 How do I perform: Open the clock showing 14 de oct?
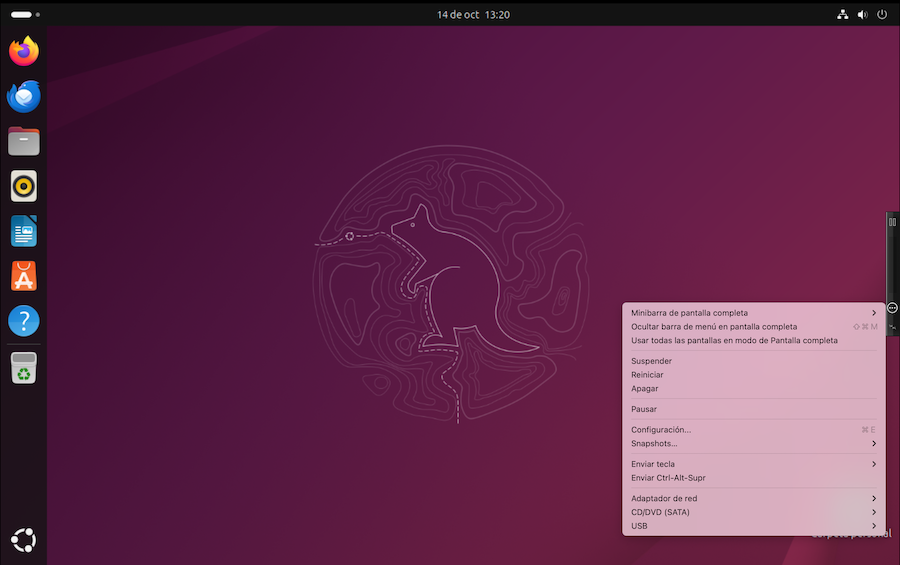click(474, 15)
